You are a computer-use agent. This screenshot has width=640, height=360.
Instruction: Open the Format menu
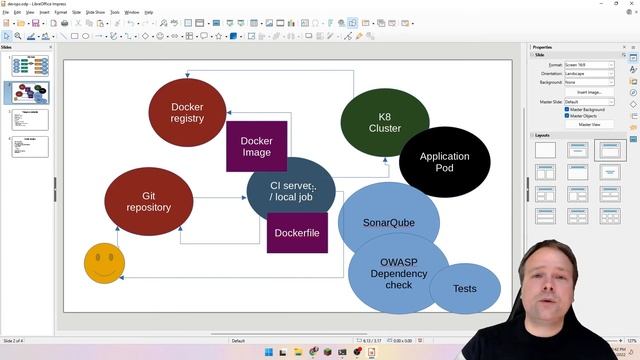point(60,13)
